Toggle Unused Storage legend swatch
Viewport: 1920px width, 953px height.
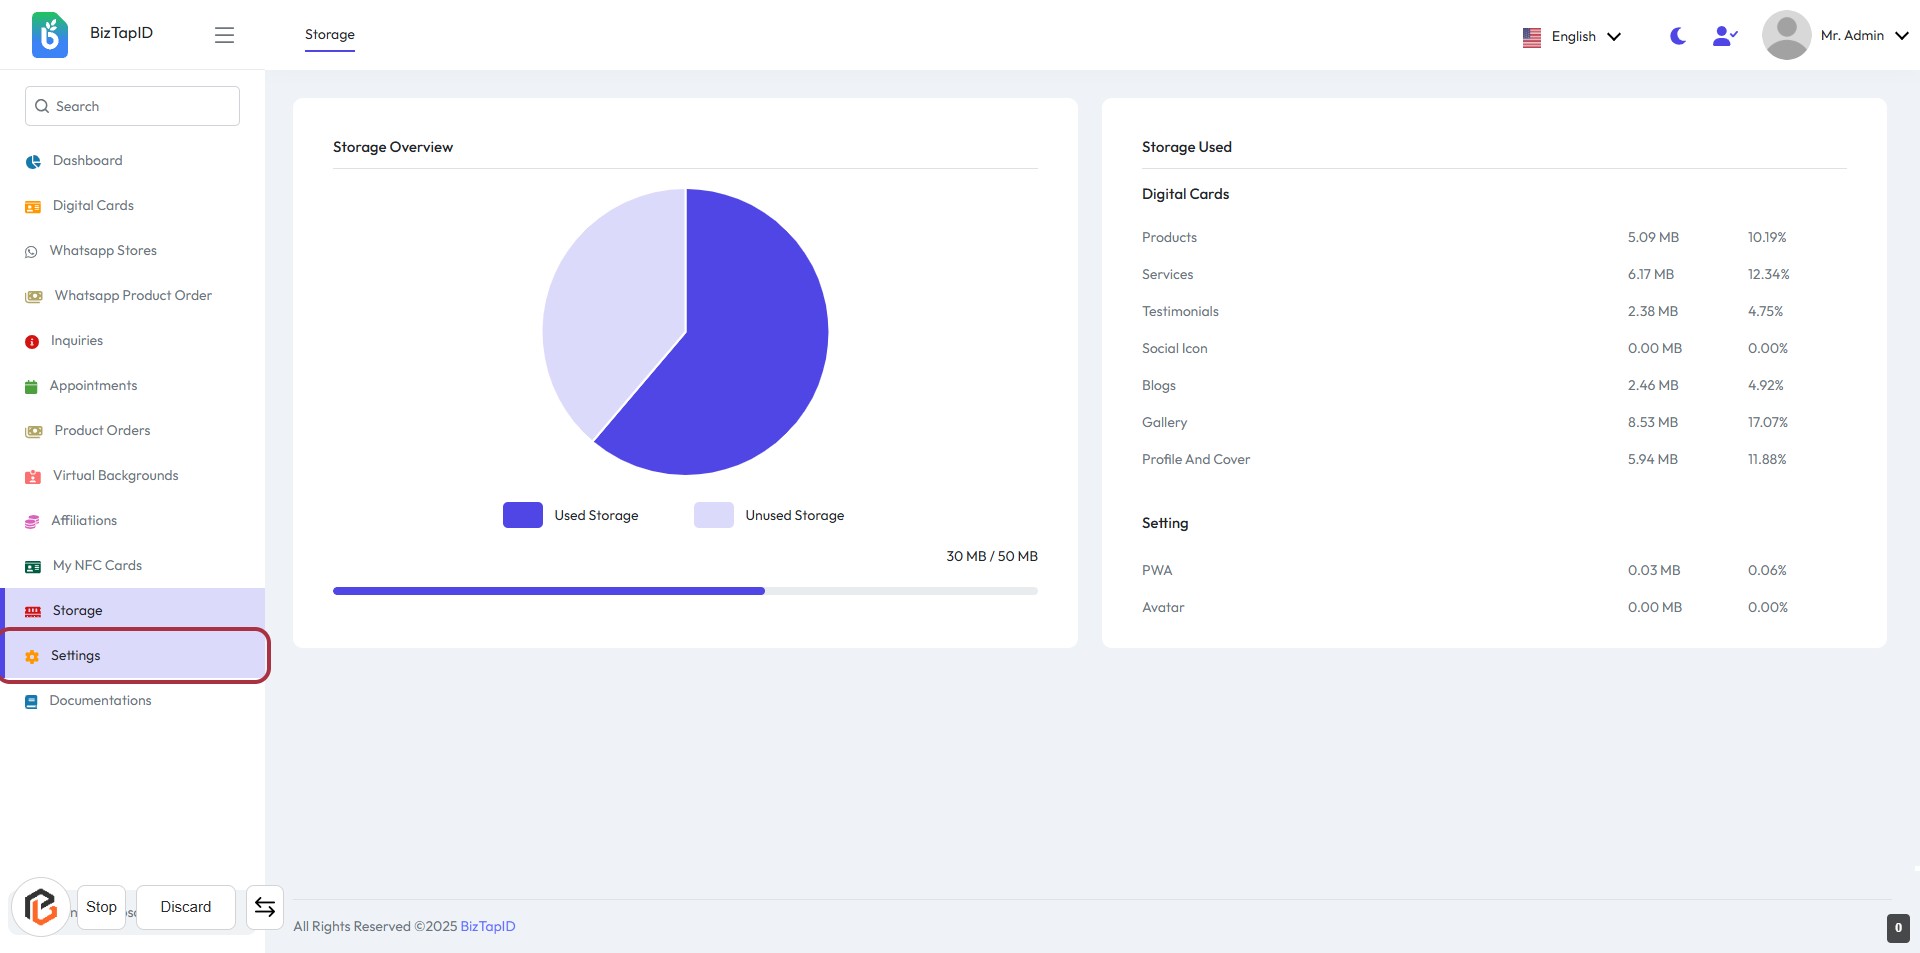(713, 515)
